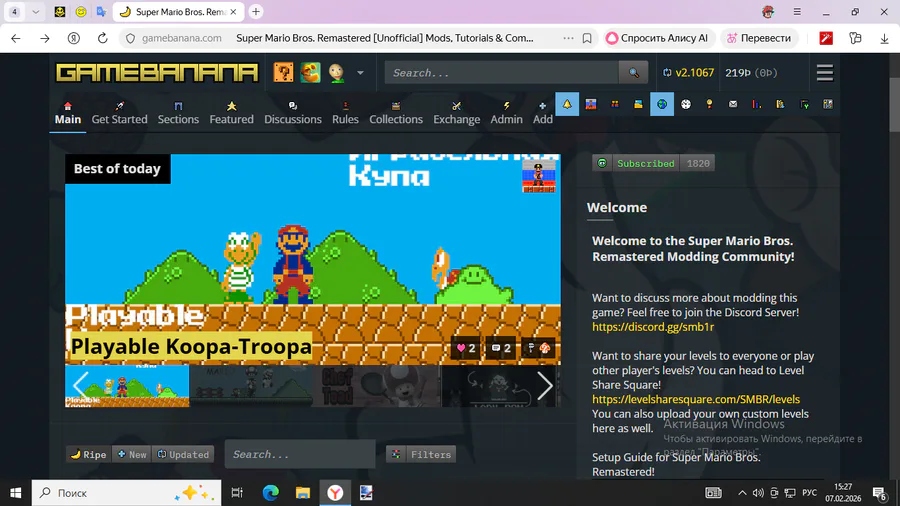Viewport: 900px width, 506px height.
Task: Show hidden system tray icons
Action: click(x=742, y=493)
